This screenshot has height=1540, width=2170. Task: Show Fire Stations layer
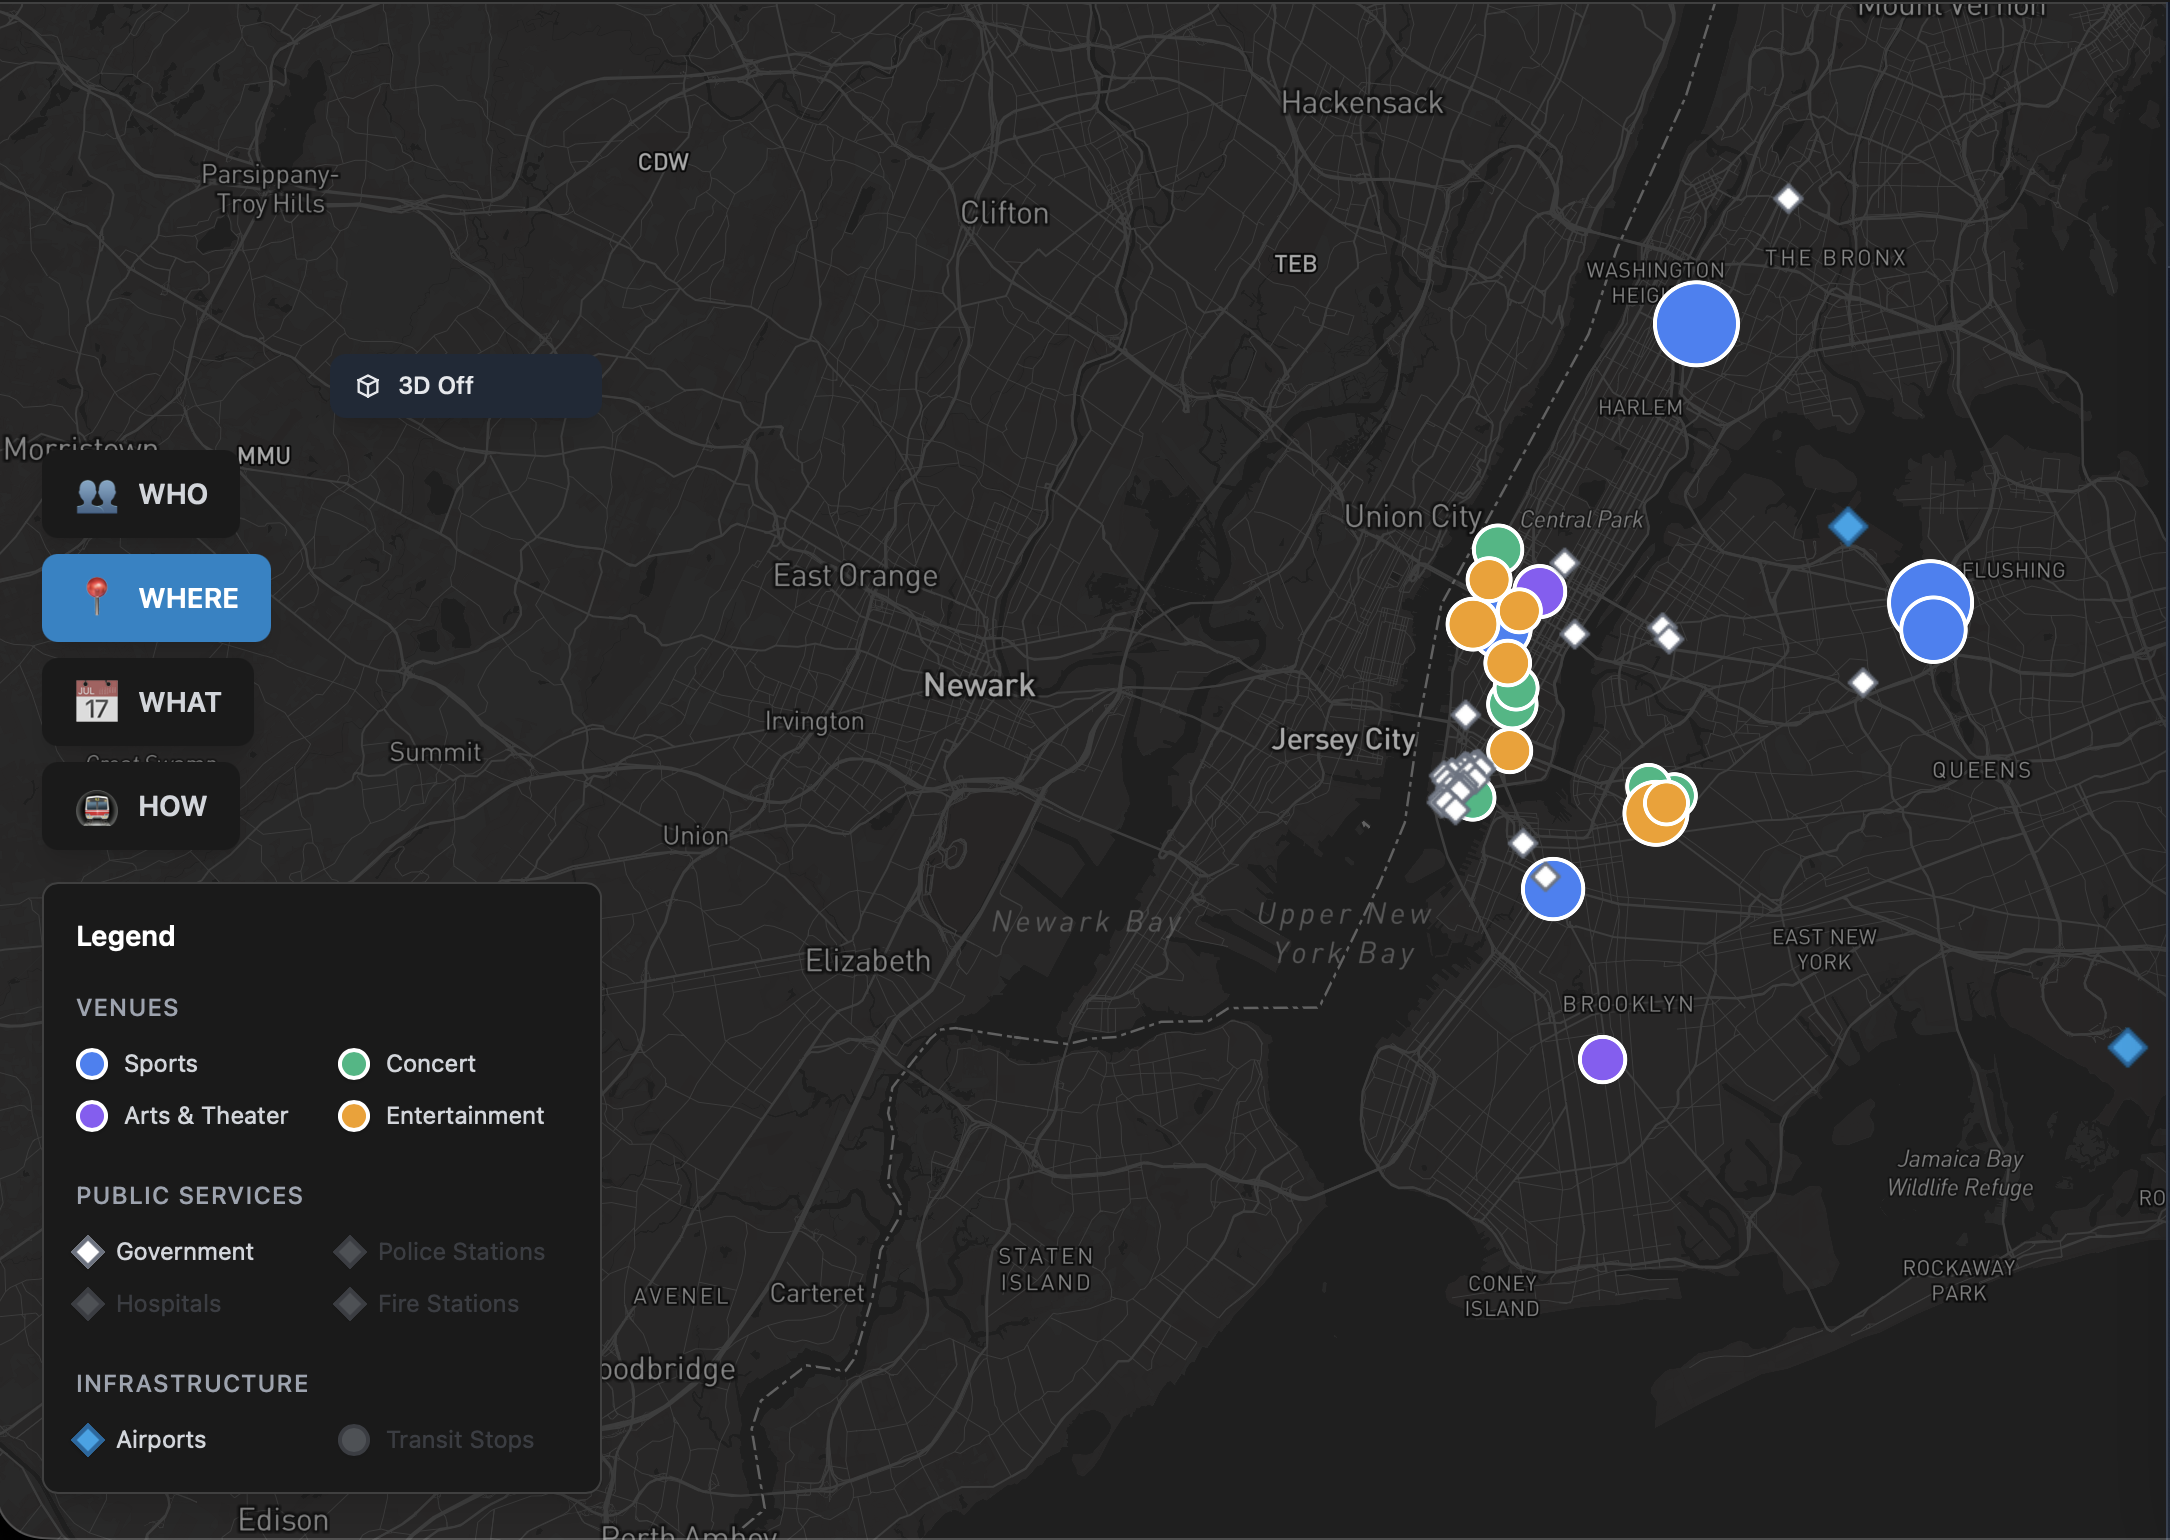pyautogui.click(x=428, y=1303)
